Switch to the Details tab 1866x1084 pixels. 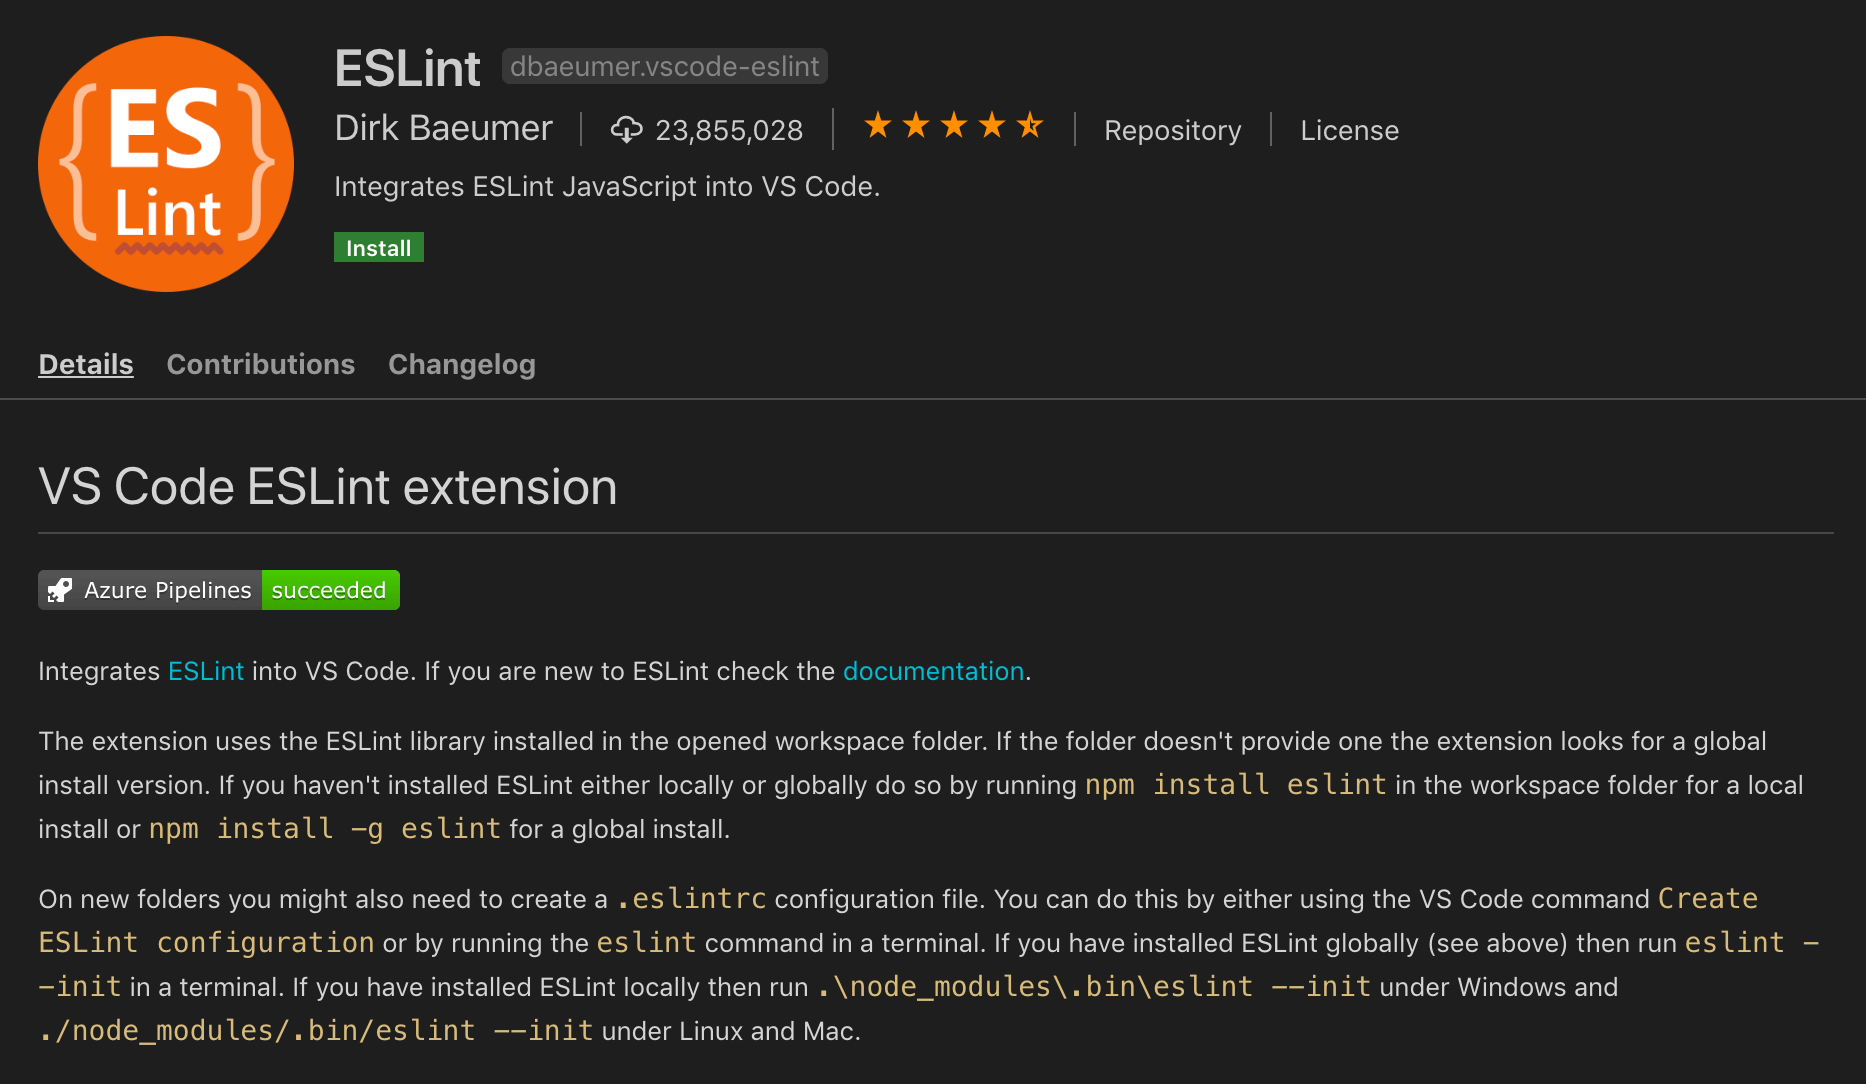point(86,364)
